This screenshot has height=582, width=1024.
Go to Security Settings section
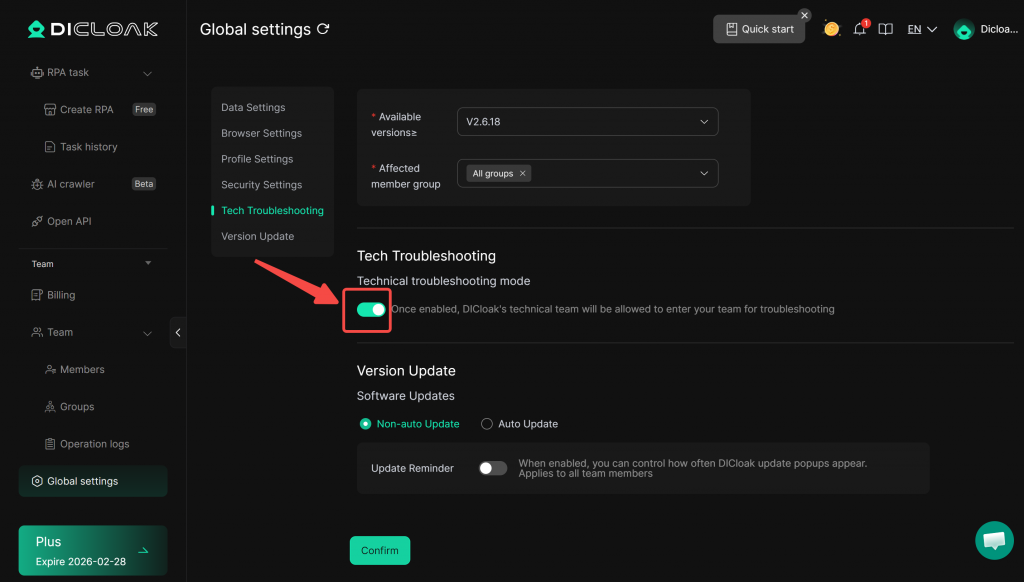(x=261, y=185)
